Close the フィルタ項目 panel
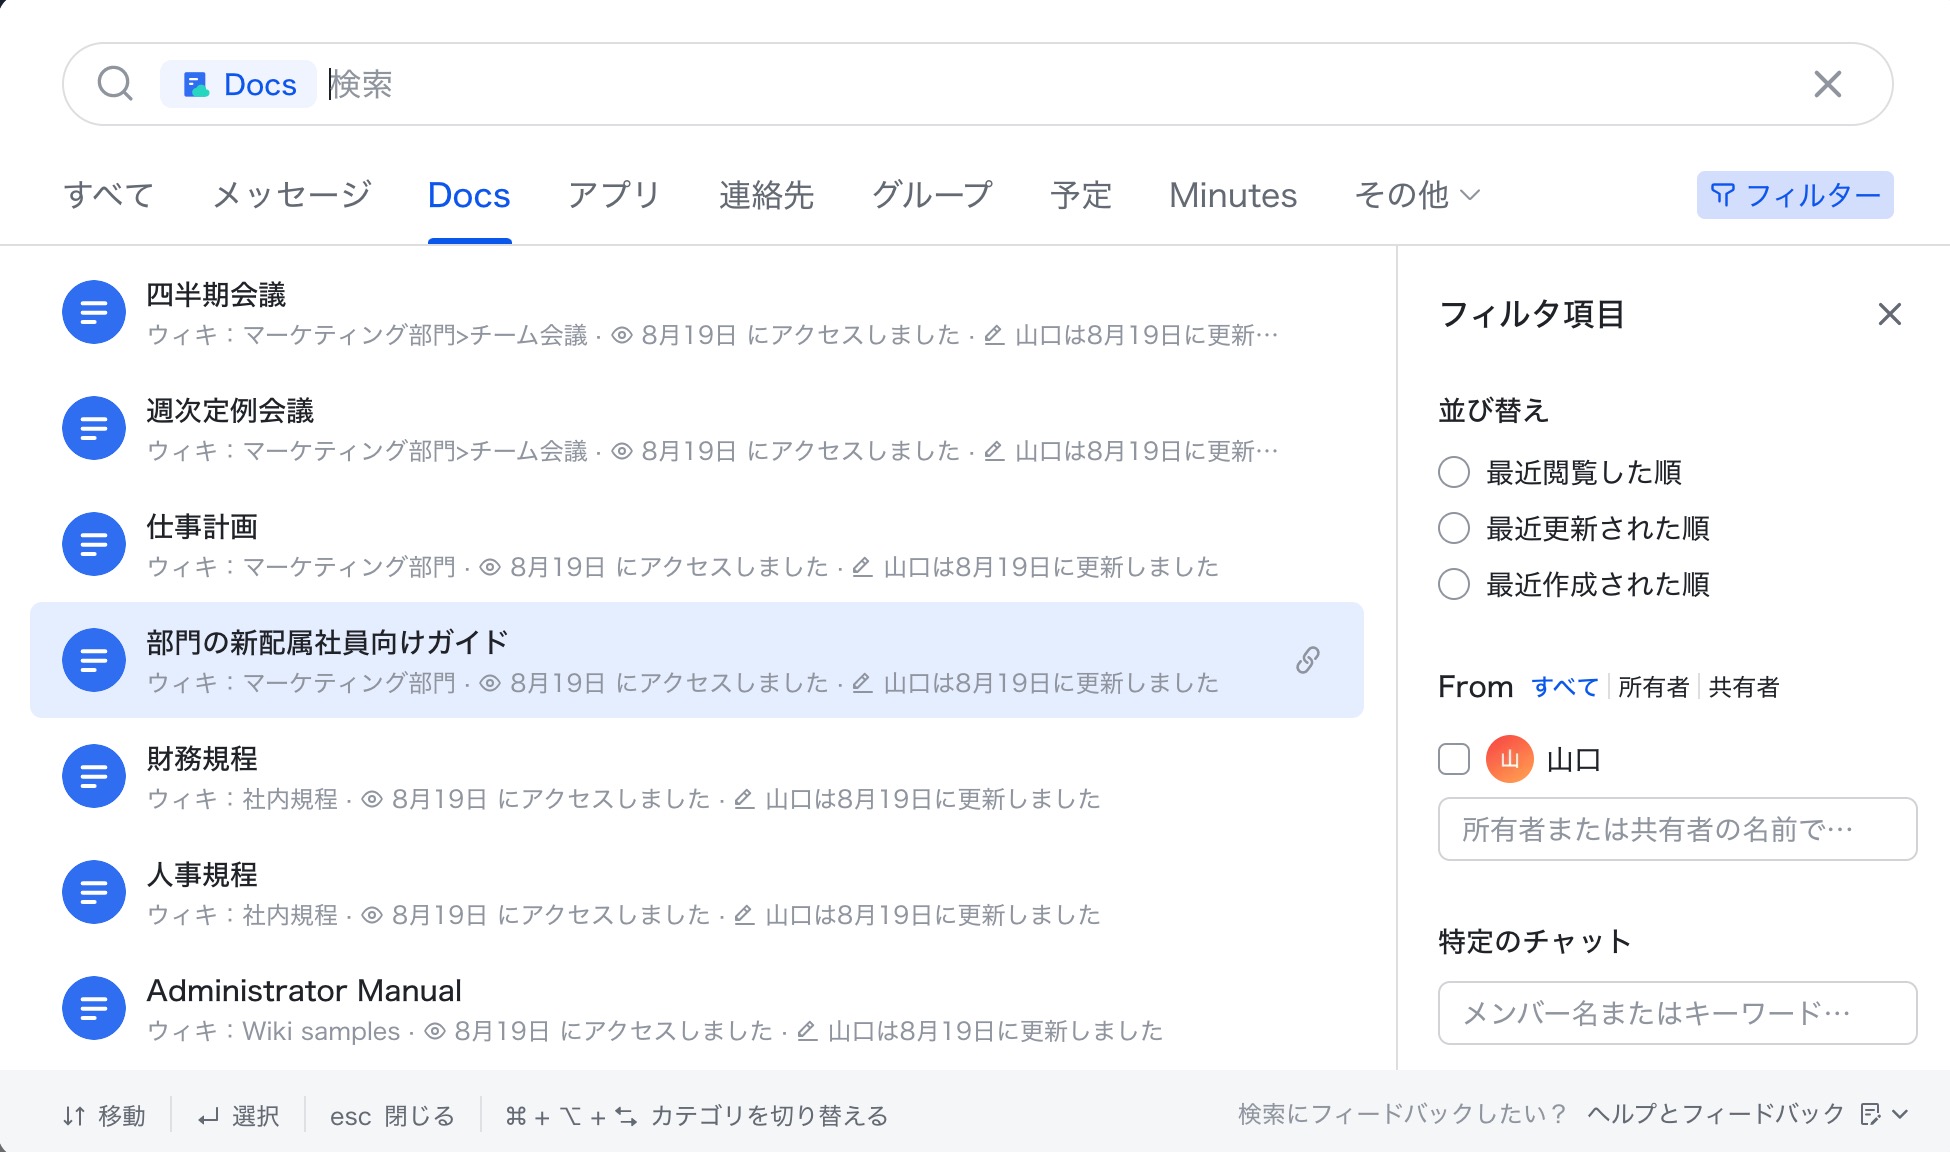 click(1889, 314)
